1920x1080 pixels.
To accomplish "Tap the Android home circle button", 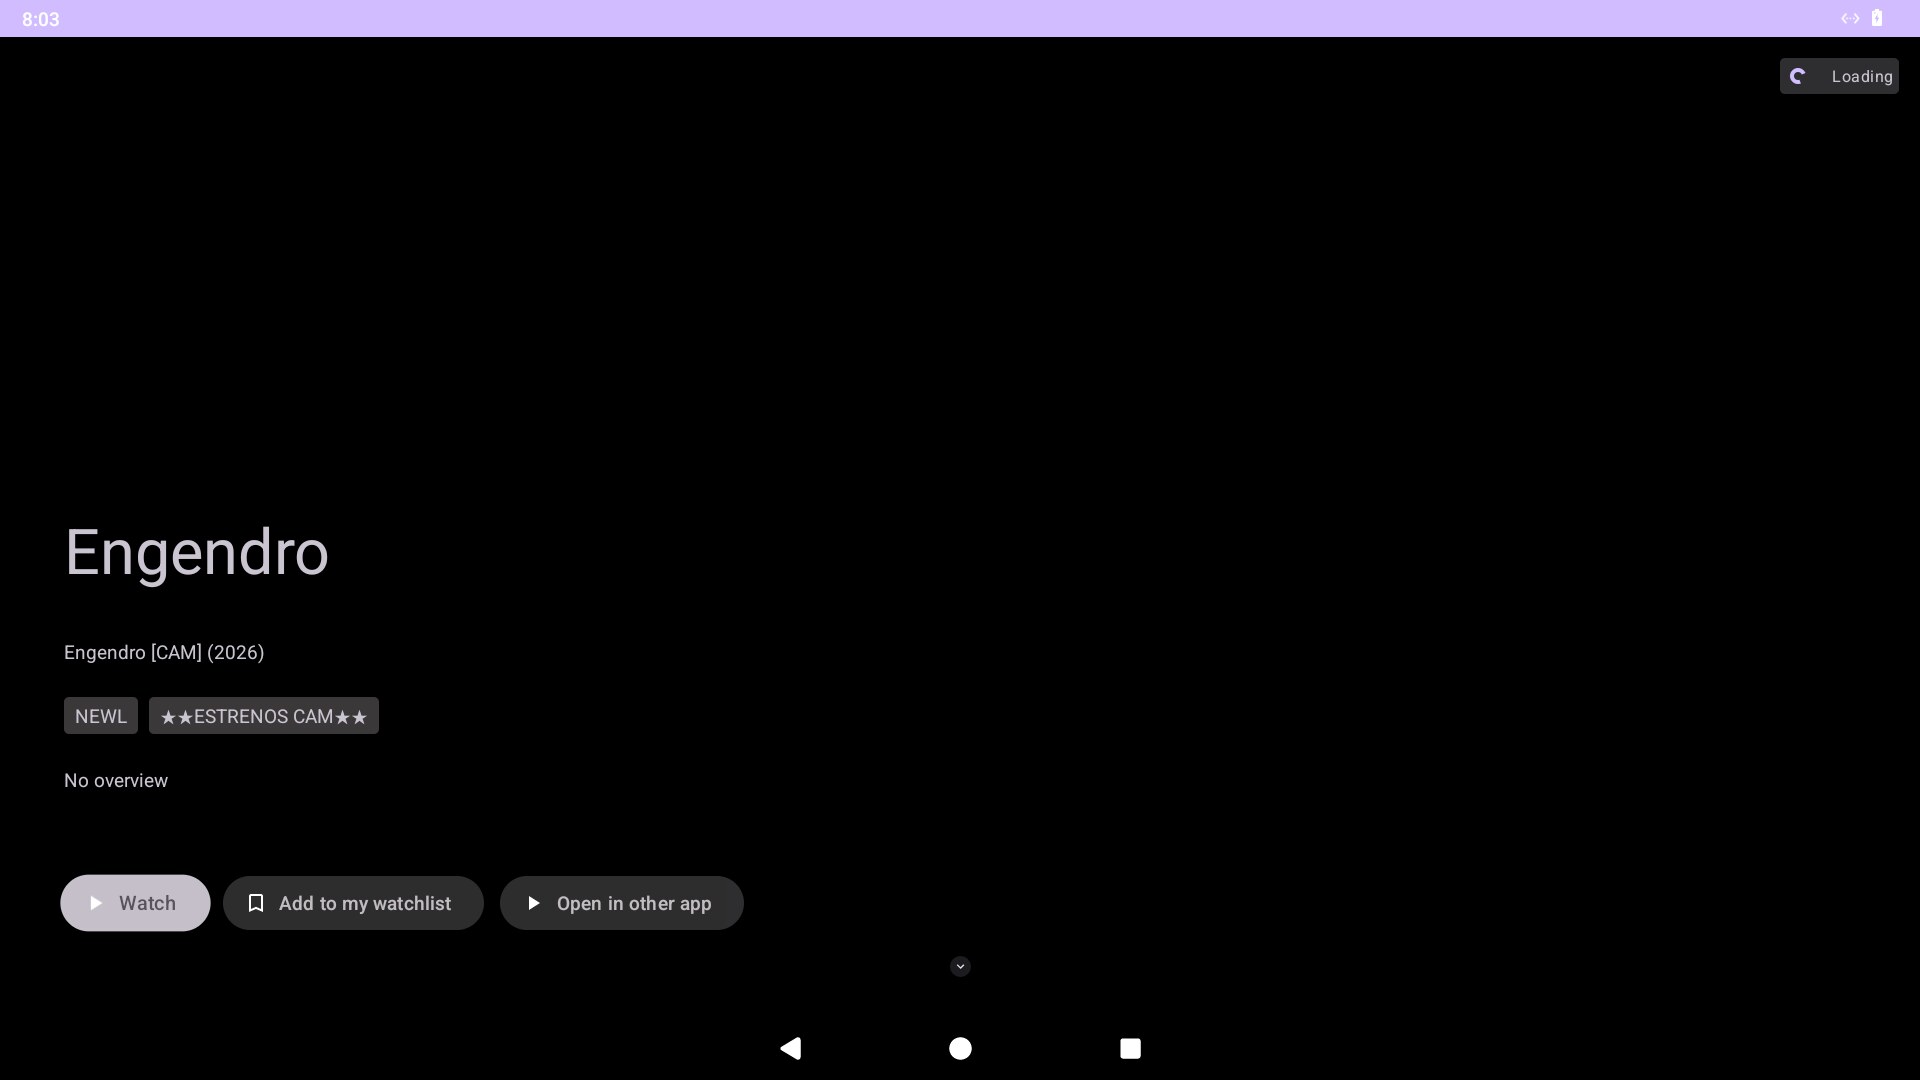I will click(x=960, y=1048).
